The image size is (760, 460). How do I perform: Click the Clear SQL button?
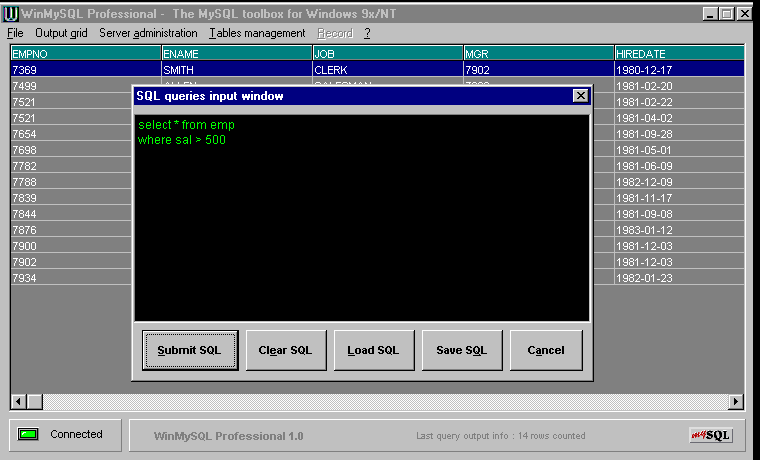pyautogui.click(x=286, y=350)
